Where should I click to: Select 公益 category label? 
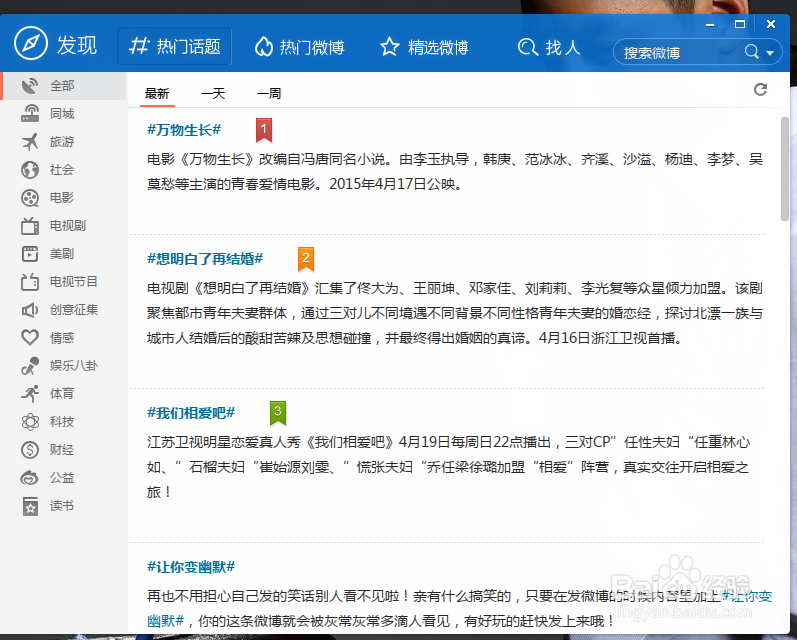(62, 477)
